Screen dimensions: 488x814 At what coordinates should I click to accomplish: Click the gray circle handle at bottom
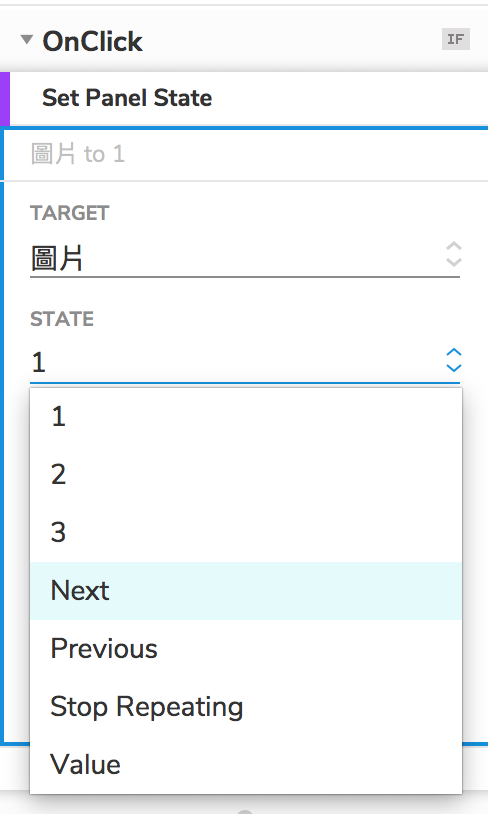click(245, 811)
